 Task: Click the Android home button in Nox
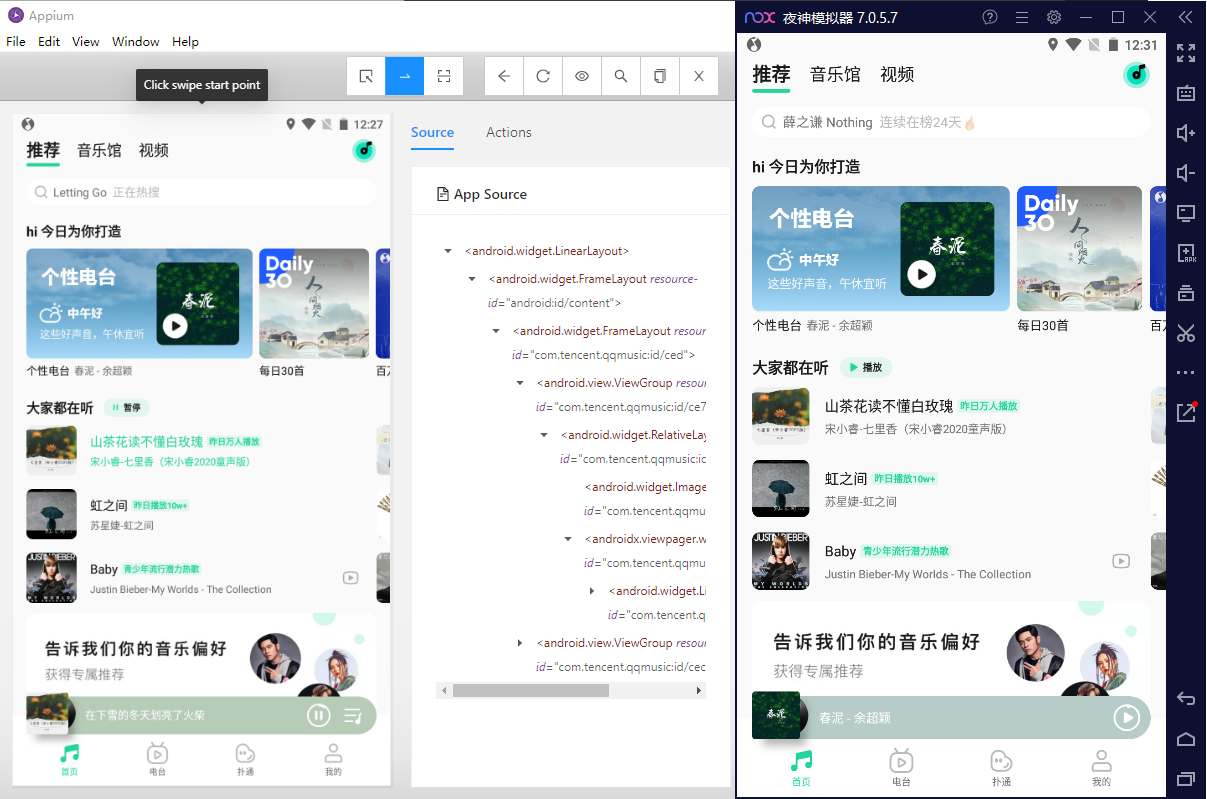click(x=1186, y=738)
